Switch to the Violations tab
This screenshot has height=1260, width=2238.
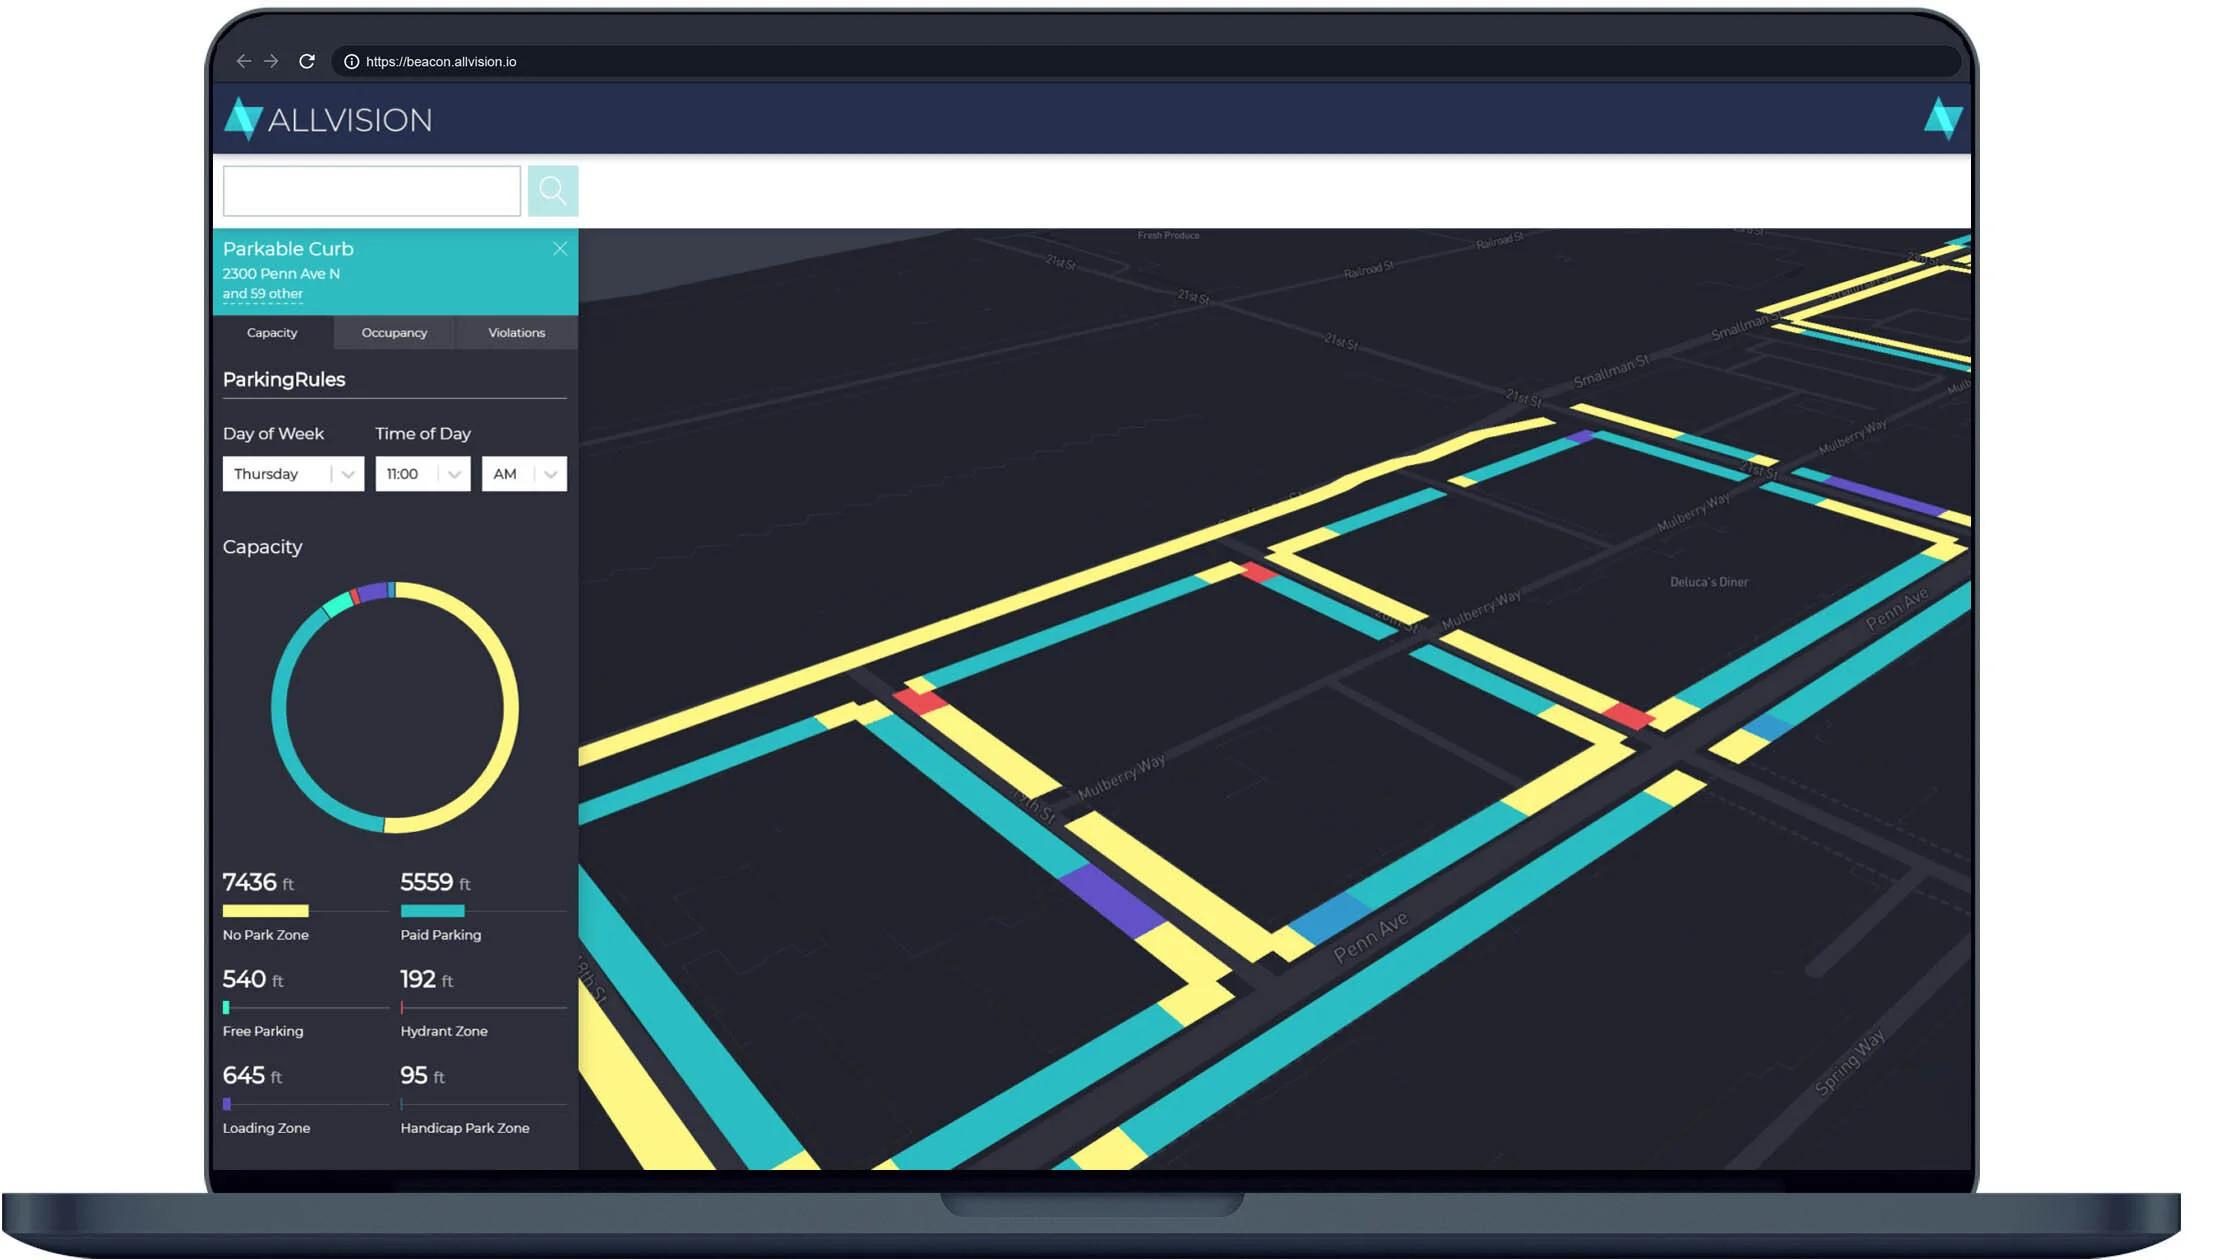click(516, 333)
